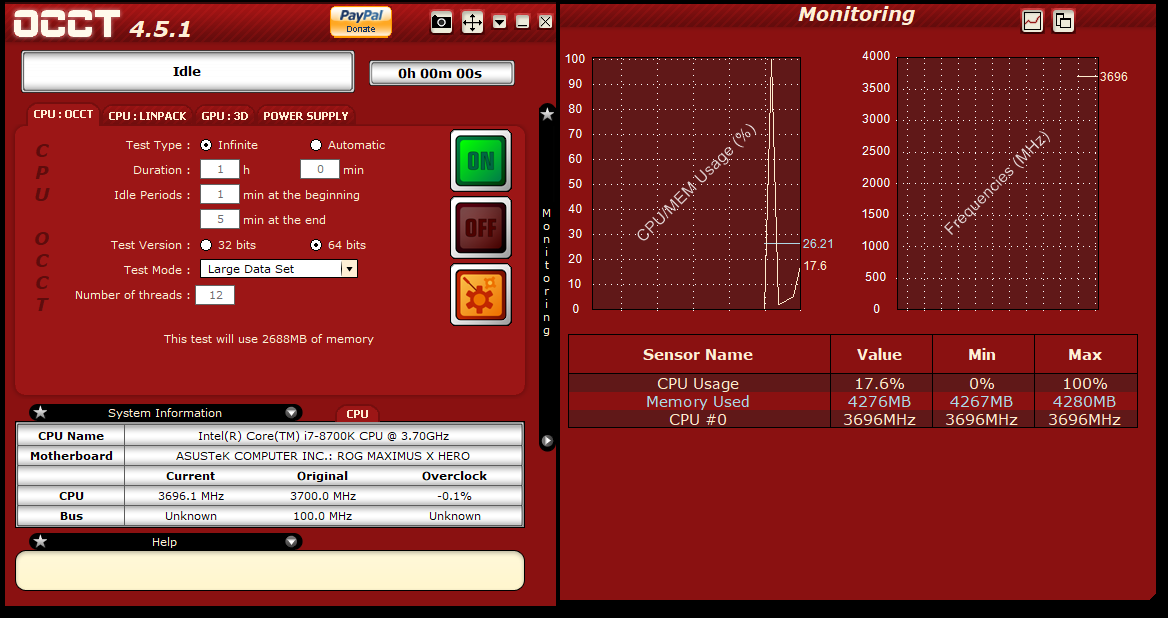This screenshot has height=618, width=1168.
Task: Click the 0h 00m 00s timer display
Action: click(441, 73)
